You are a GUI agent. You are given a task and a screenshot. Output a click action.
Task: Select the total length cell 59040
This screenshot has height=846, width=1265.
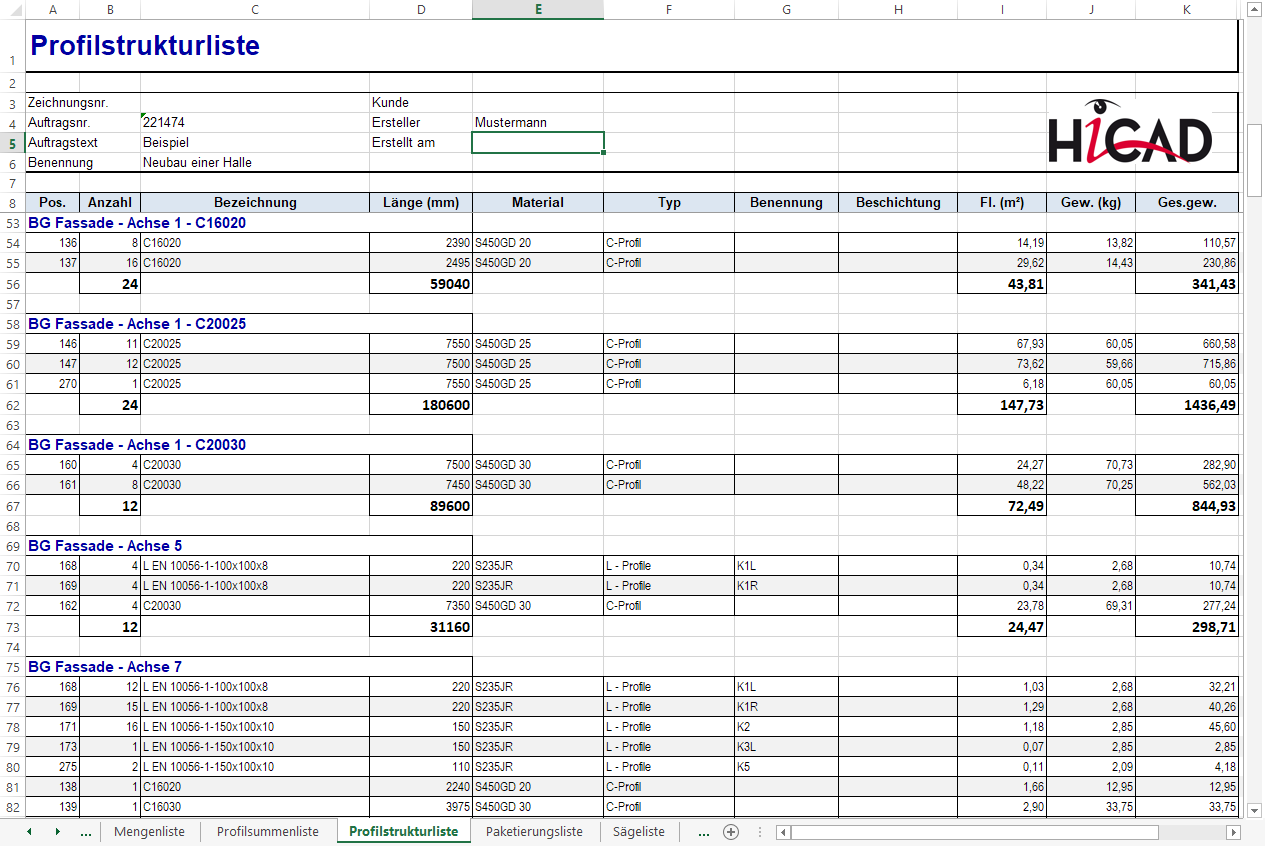(x=421, y=284)
